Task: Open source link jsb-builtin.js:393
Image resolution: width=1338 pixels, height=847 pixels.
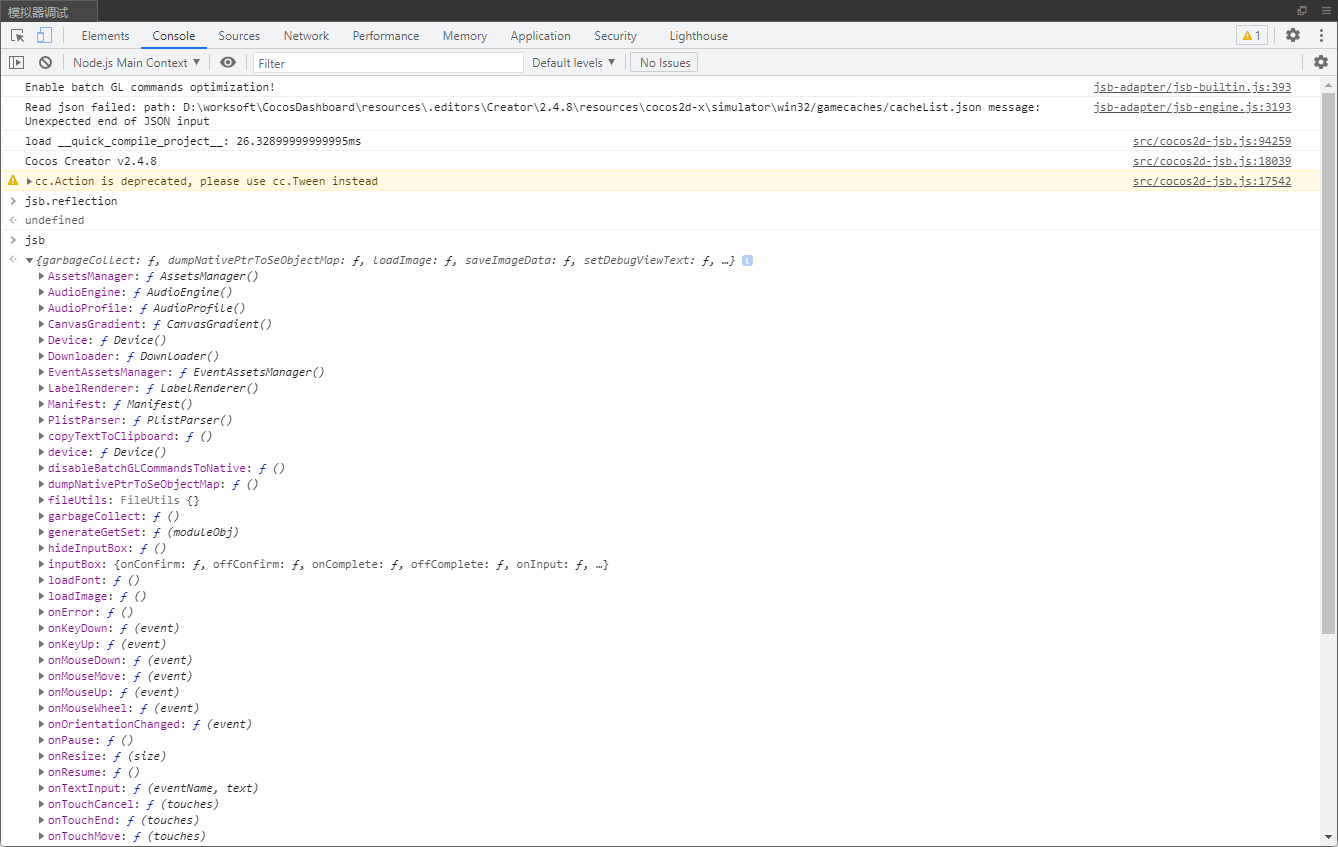Action: 1192,87
